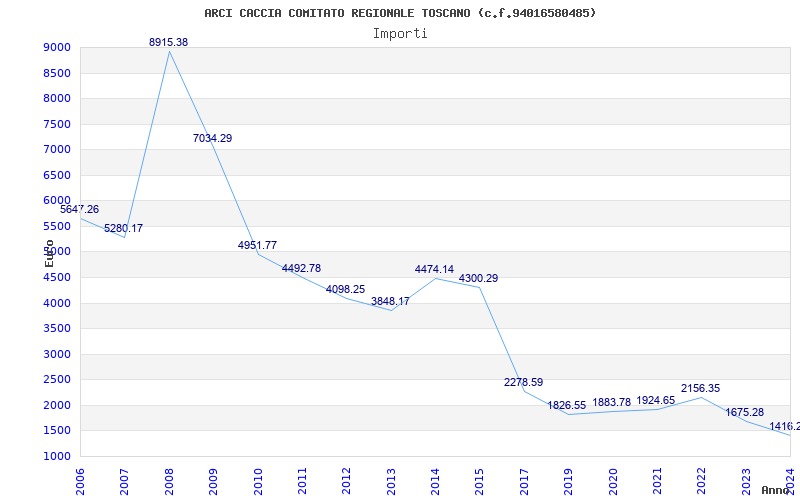The image size is (800, 500).
Task: Click the 3848.17 data label
Action: coord(390,301)
